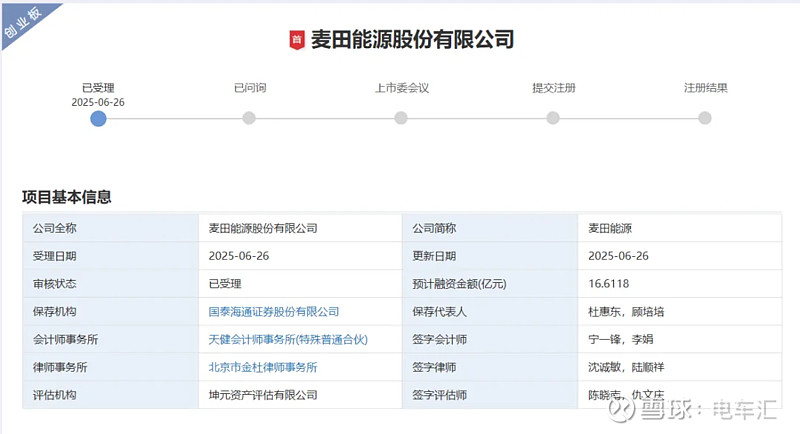Click the 更新日期 label cell
This screenshot has width=800, height=434.
[x=490, y=256]
